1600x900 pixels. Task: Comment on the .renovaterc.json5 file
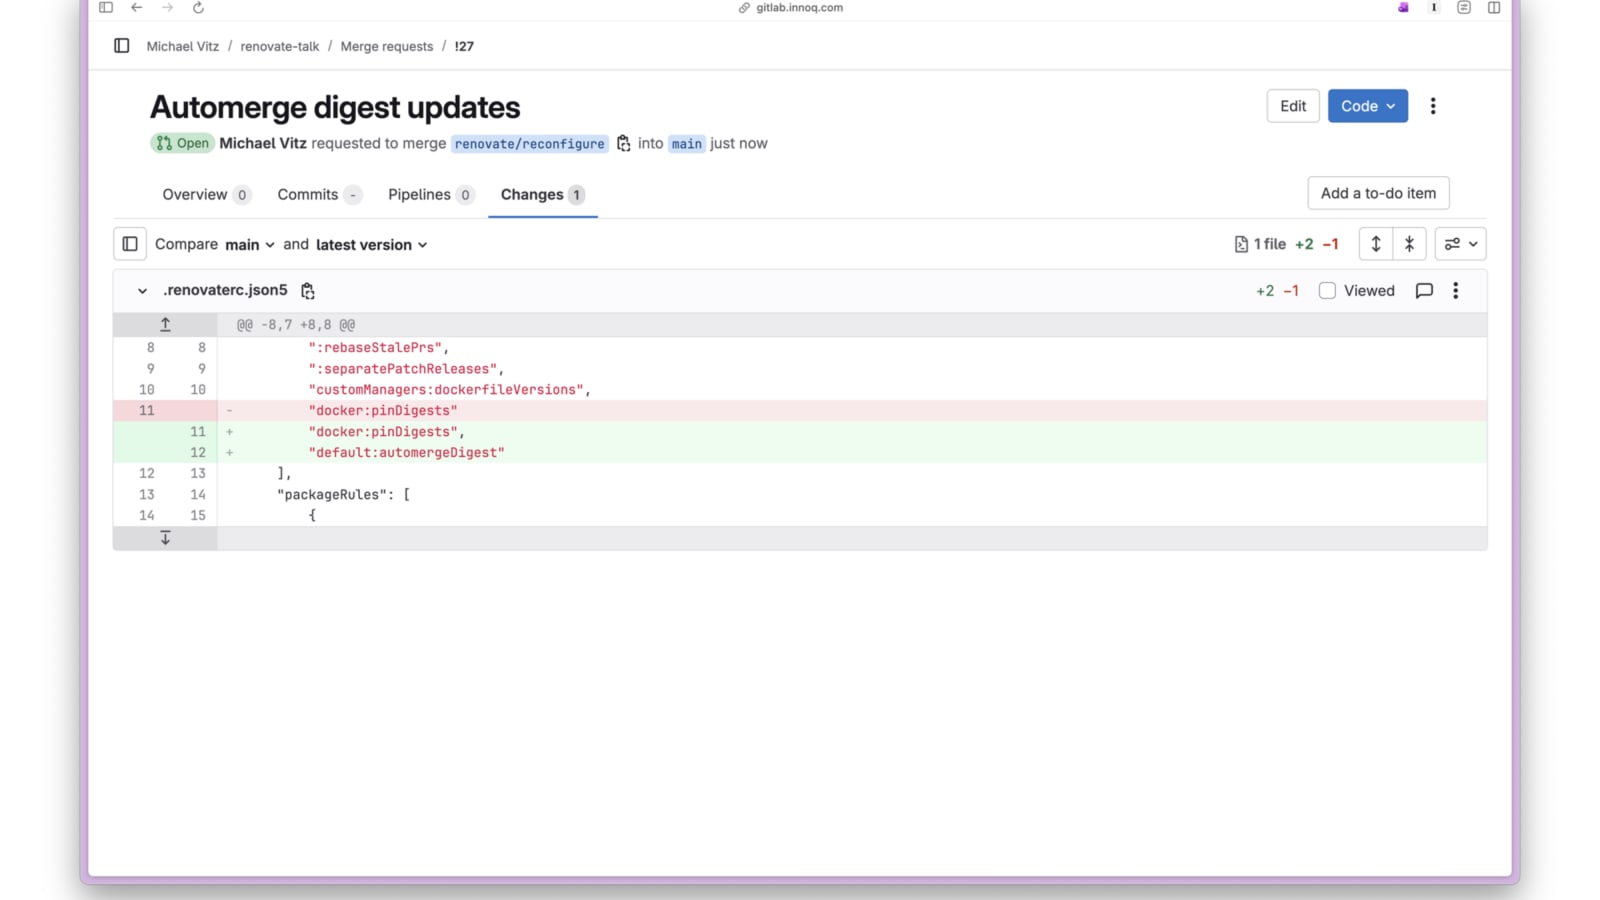tap(1424, 291)
